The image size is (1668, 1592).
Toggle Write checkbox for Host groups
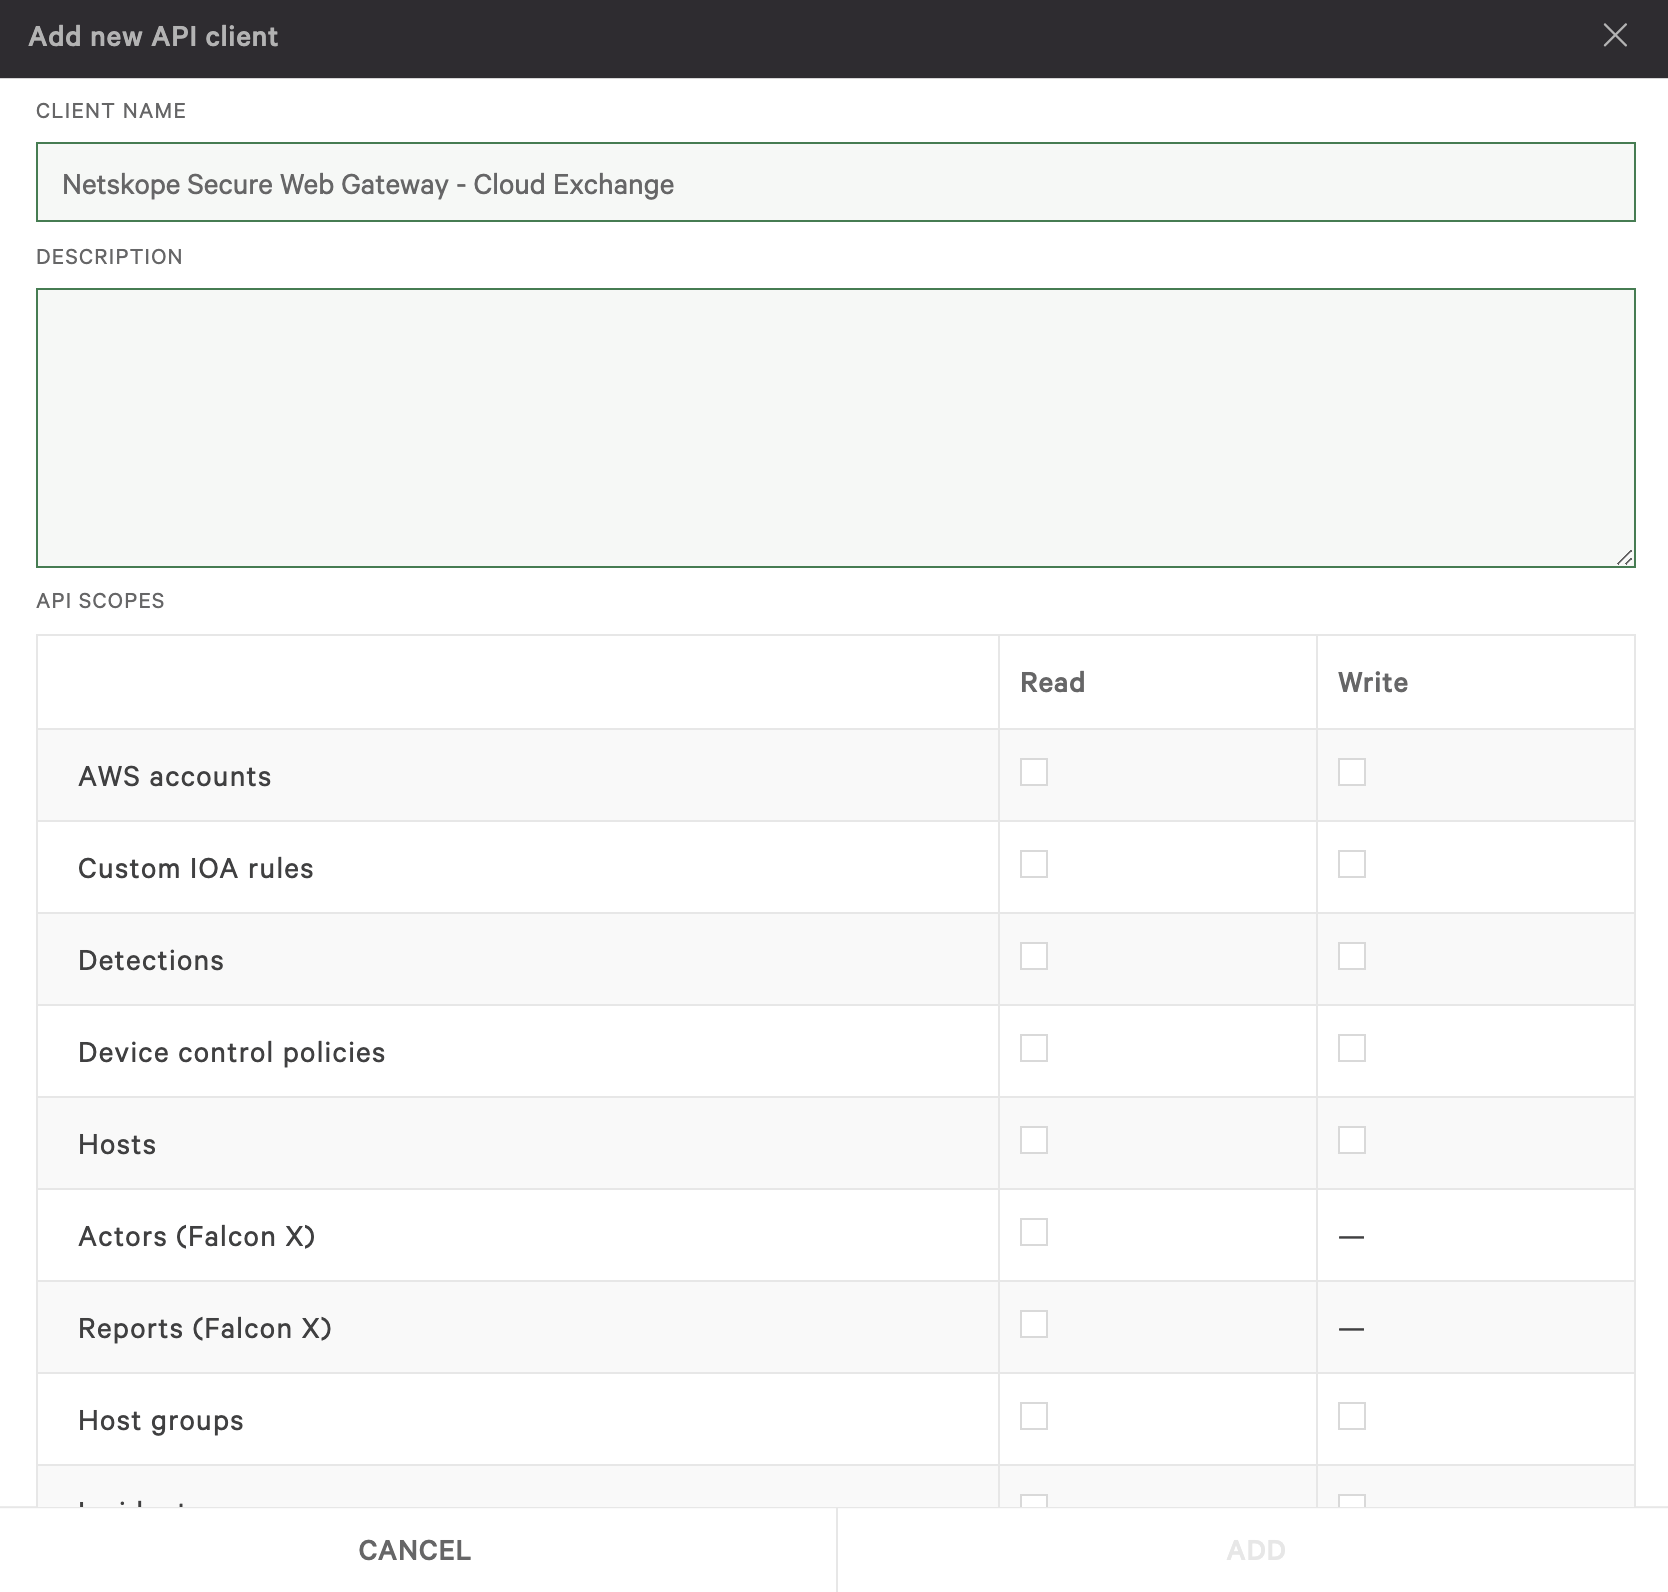tap(1351, 1416)
